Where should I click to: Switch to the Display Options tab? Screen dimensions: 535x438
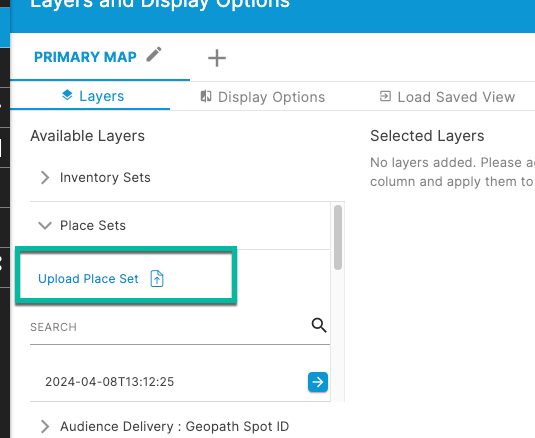[x=262, y=97]
